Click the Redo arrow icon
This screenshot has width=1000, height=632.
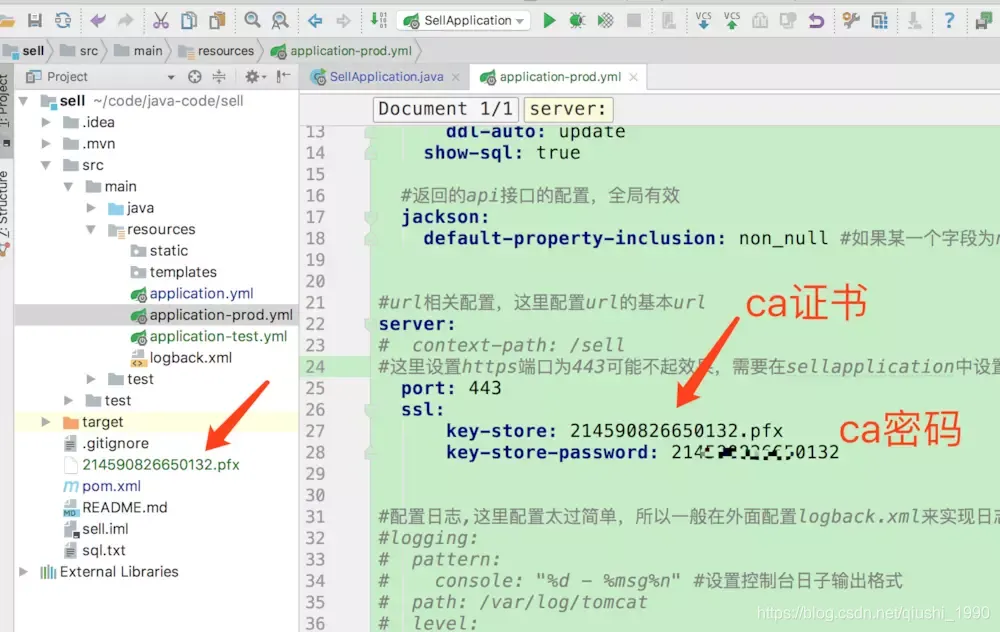tap(126, 20)
